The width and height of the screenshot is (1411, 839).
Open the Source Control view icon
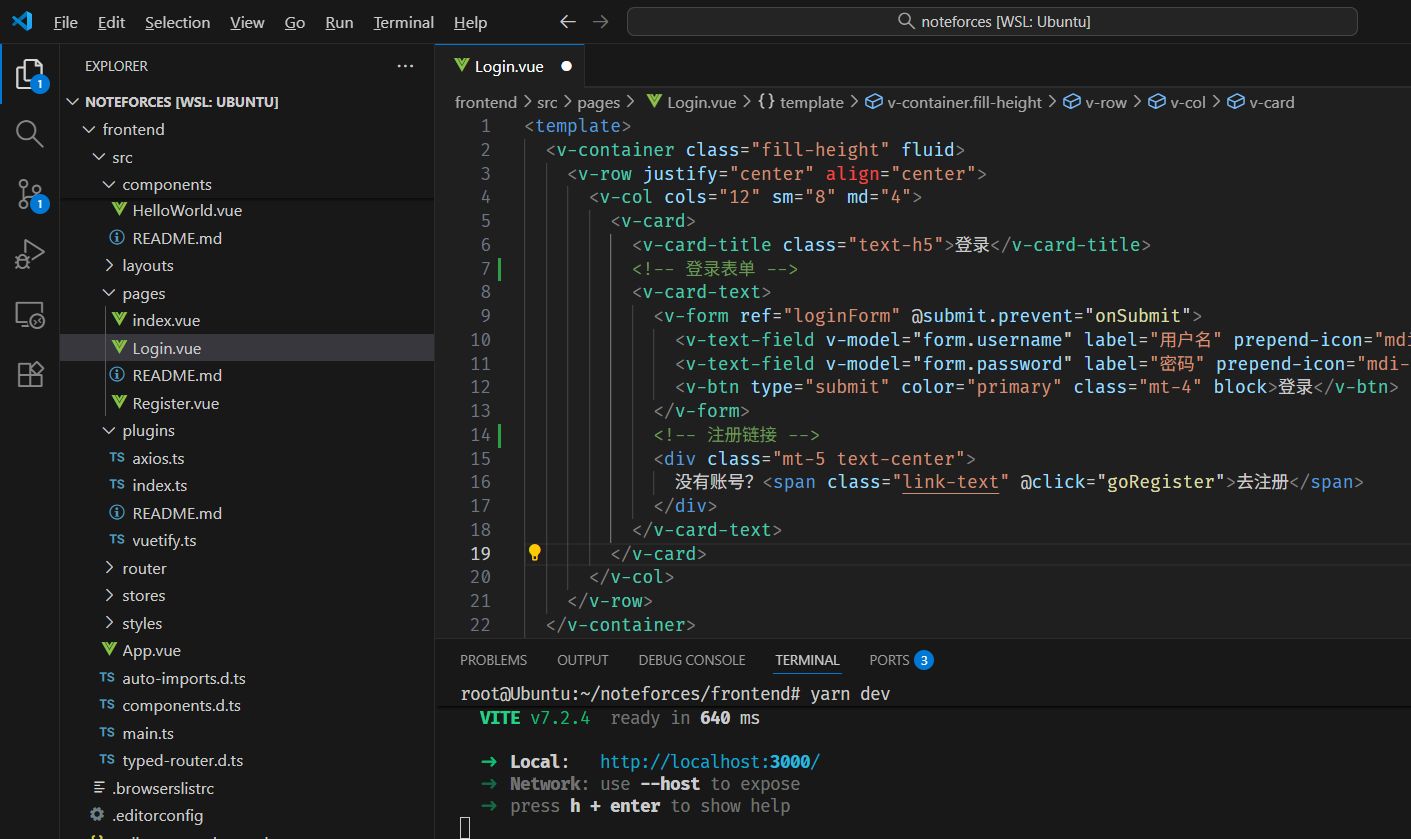click(30, 195)
